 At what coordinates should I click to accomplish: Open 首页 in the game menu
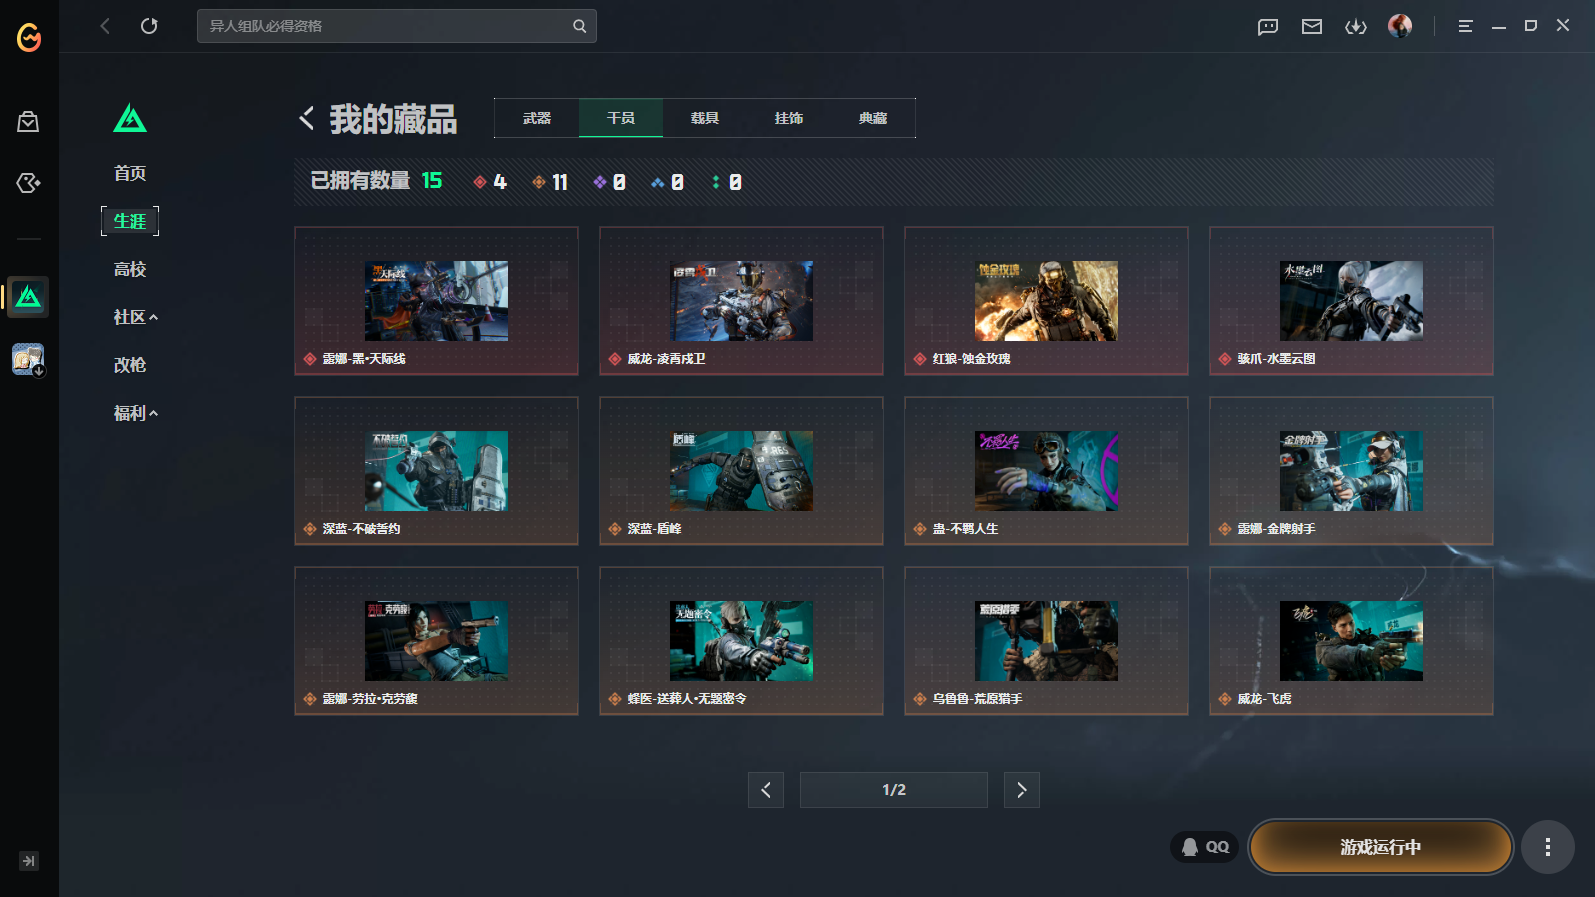pos(130,173)
